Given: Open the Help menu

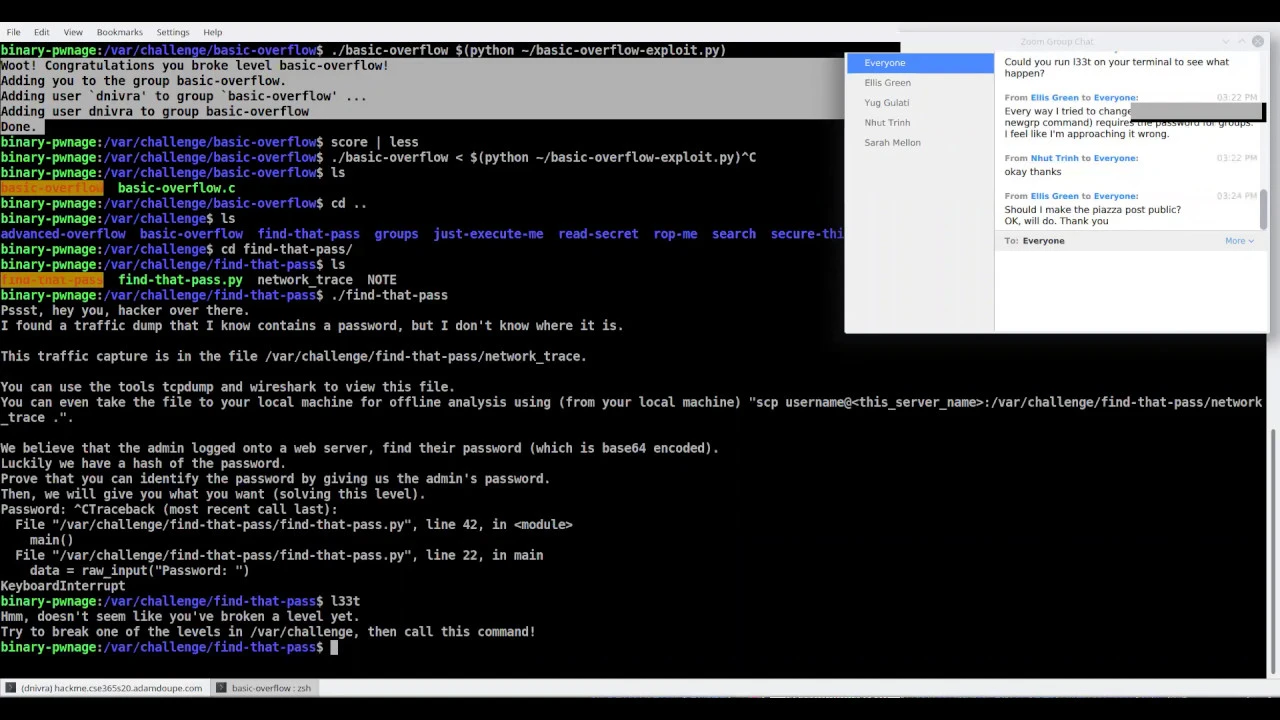Looking at the screenshot, I should coord(213,32).
